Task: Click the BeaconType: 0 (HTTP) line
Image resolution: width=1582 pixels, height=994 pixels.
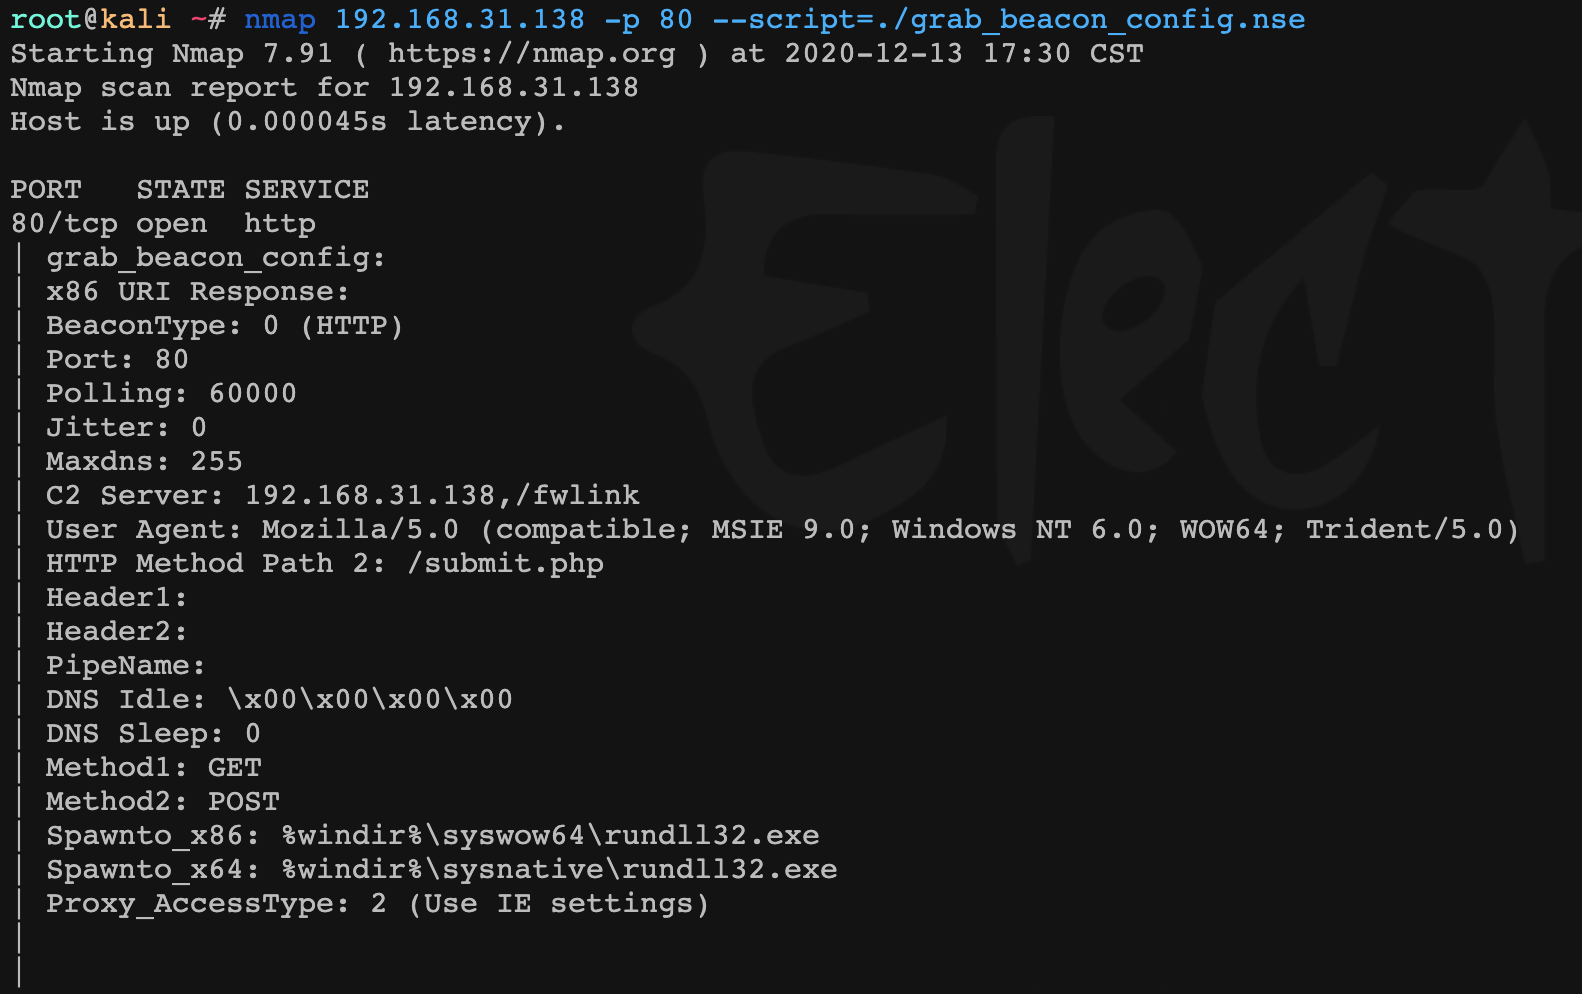Action: (x=224, y=325)
